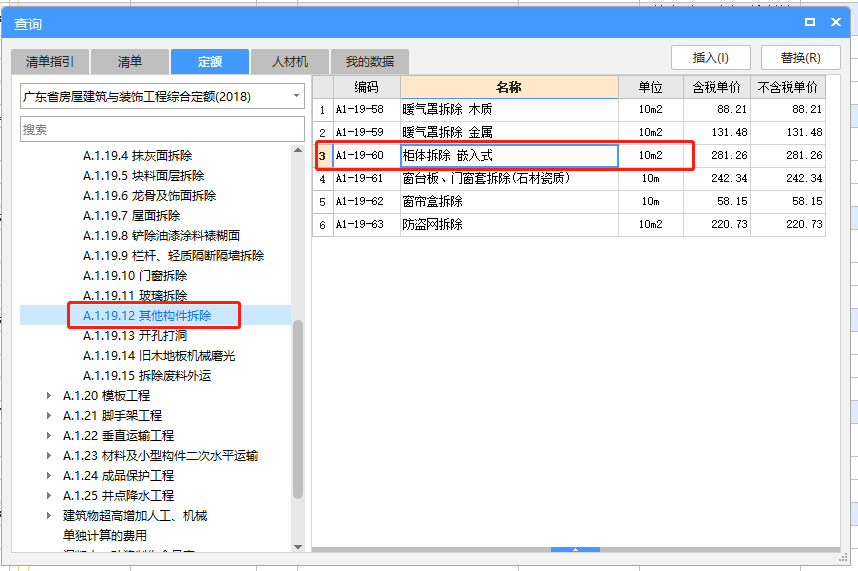Click the 编码 column header

tap(367, 87)
